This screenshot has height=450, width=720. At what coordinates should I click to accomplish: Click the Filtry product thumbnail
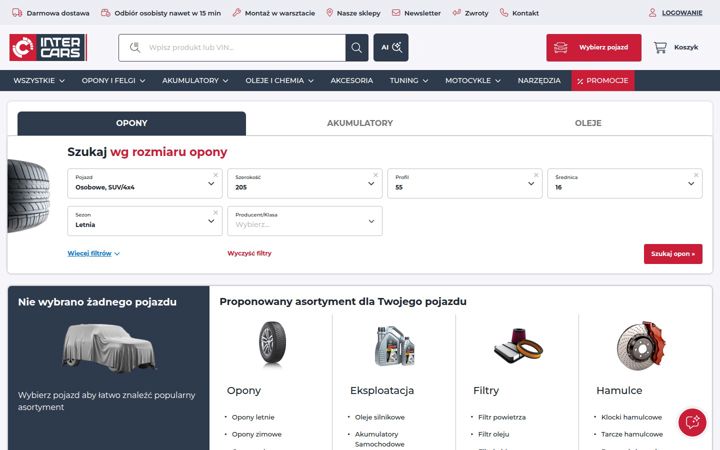click(x=518, y=345)
